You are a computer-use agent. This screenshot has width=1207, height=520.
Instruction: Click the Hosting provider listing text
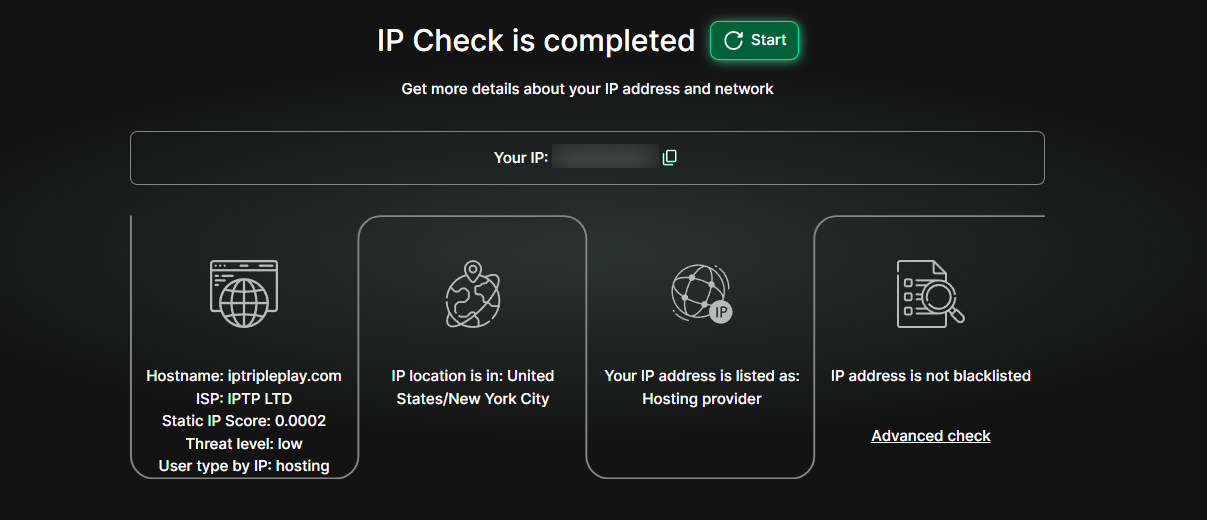pyautogui.click(x=702, y=399)
